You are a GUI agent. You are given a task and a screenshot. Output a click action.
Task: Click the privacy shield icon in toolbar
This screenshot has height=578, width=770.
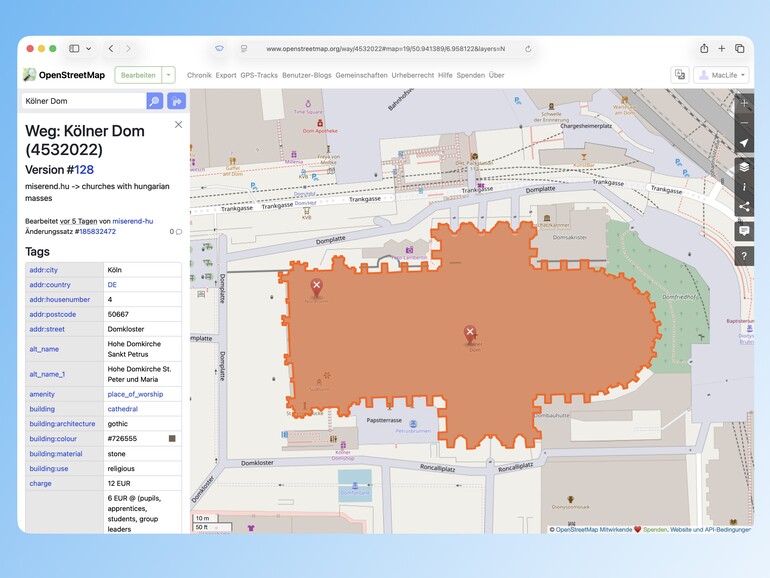[x=219, y=49]
